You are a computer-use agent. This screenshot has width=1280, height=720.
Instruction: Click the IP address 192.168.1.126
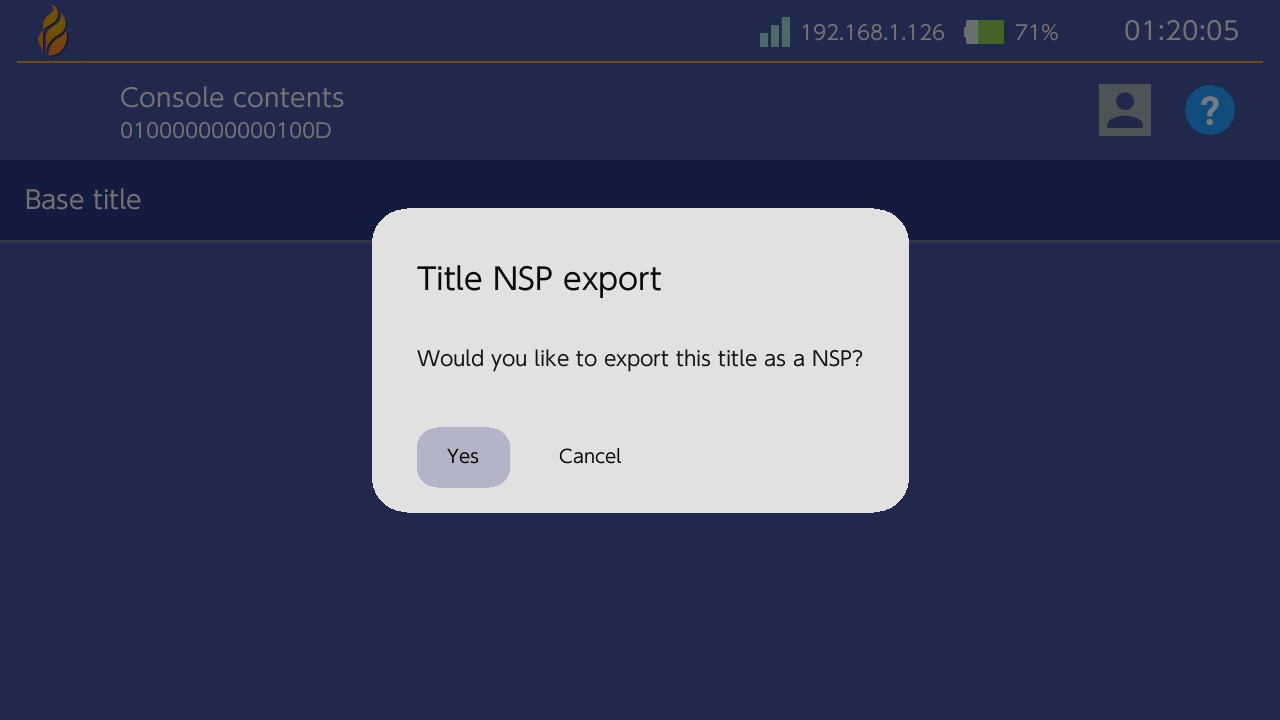tap(872, 33)
